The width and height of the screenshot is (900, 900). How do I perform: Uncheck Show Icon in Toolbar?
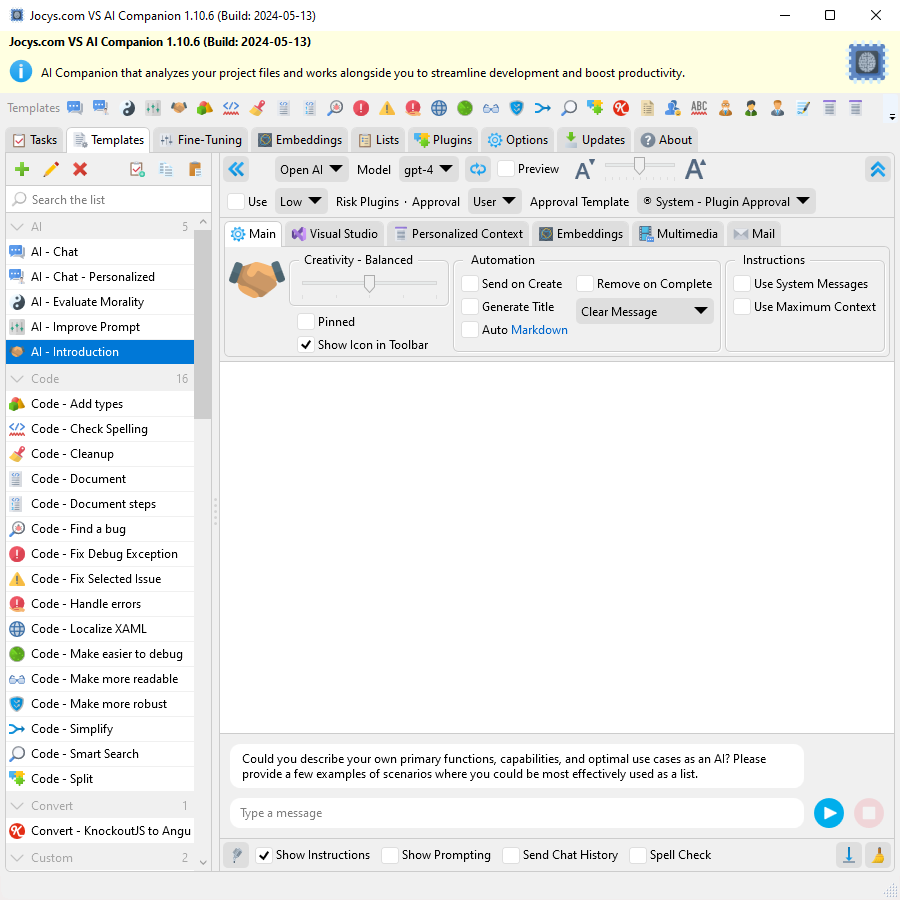click(x=306, y=344)
